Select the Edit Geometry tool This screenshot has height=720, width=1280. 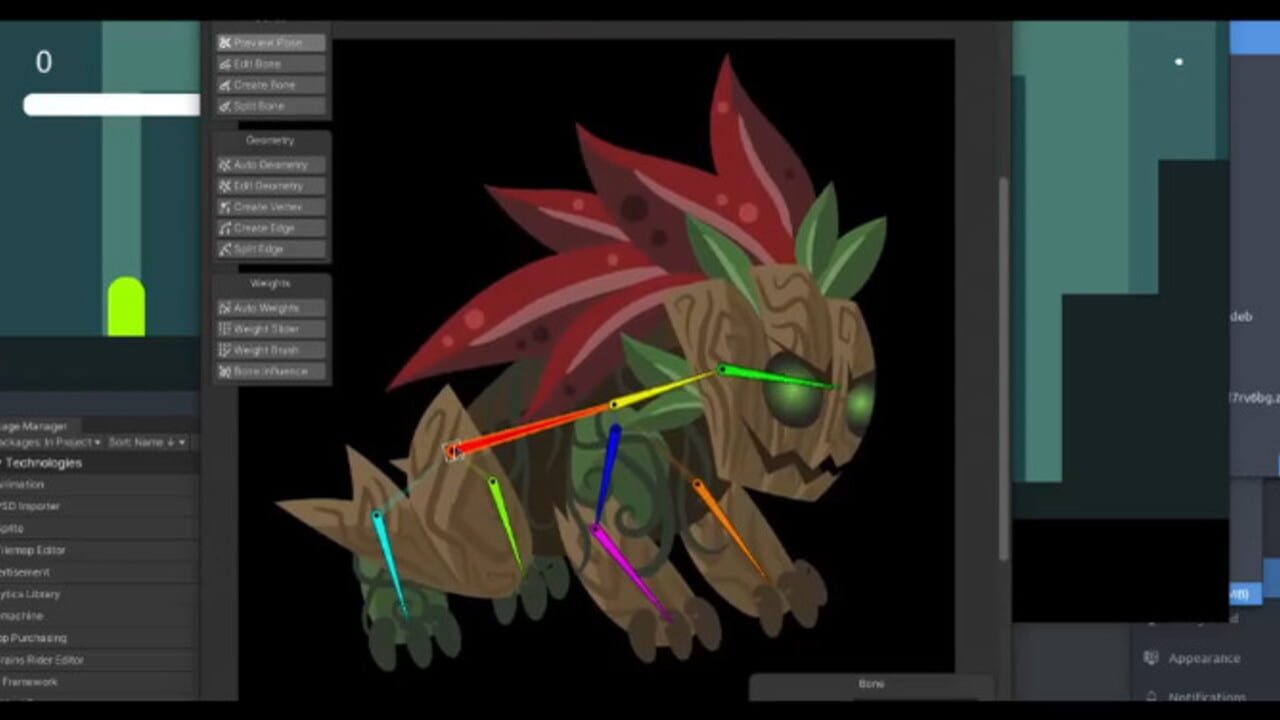pyautogui.click(x=271, y=186)
